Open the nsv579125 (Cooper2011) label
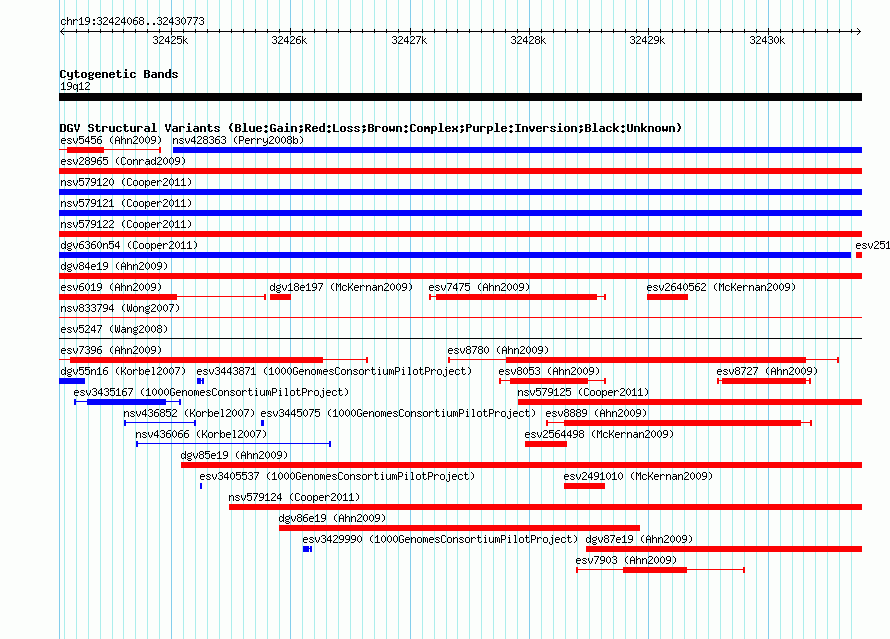This screenshot has width=890, height=639. click(583, 392)
